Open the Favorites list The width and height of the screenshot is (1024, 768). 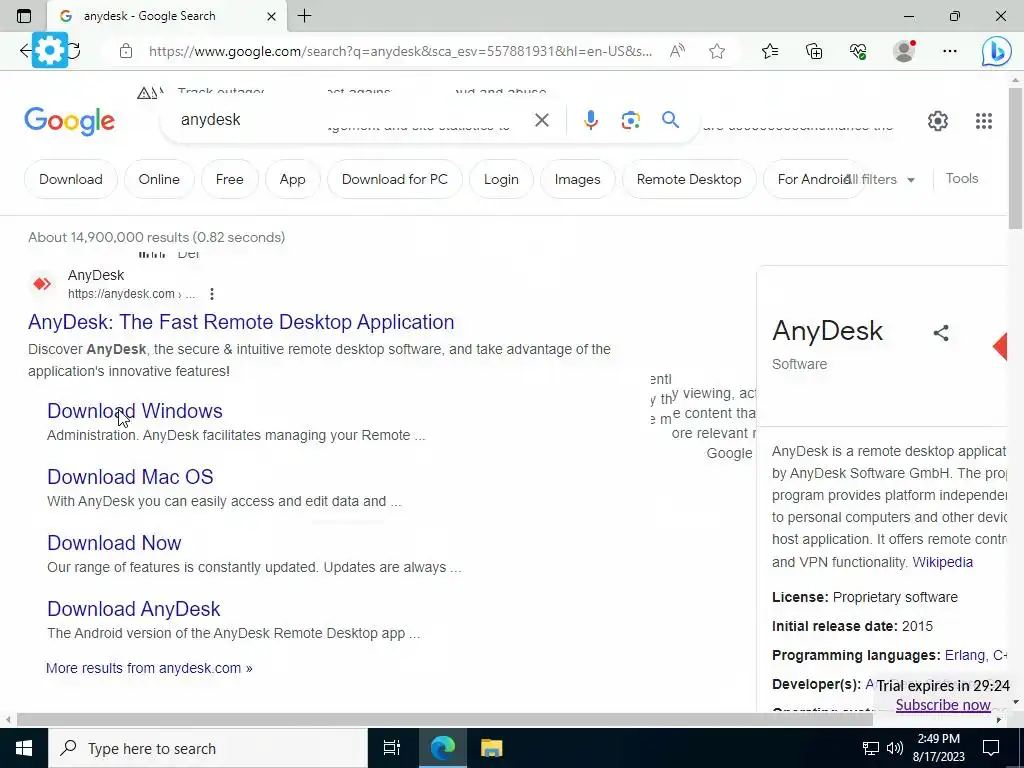point(770,51)
